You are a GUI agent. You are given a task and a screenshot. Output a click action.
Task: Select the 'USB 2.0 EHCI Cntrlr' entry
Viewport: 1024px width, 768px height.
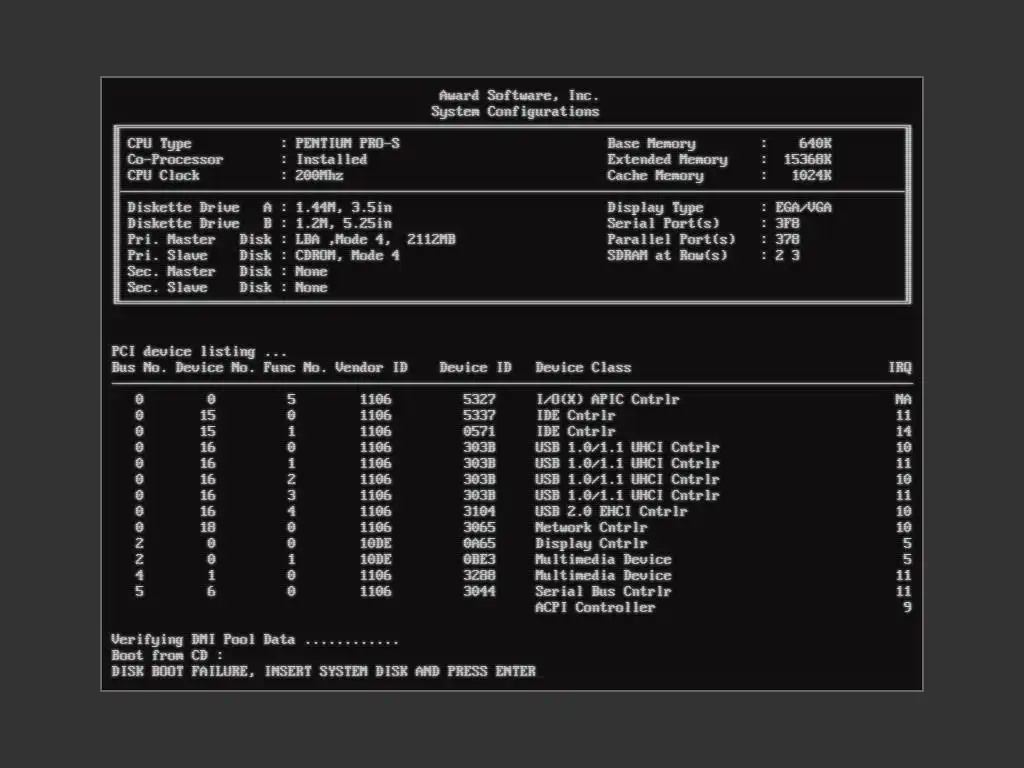coord(611,511)
